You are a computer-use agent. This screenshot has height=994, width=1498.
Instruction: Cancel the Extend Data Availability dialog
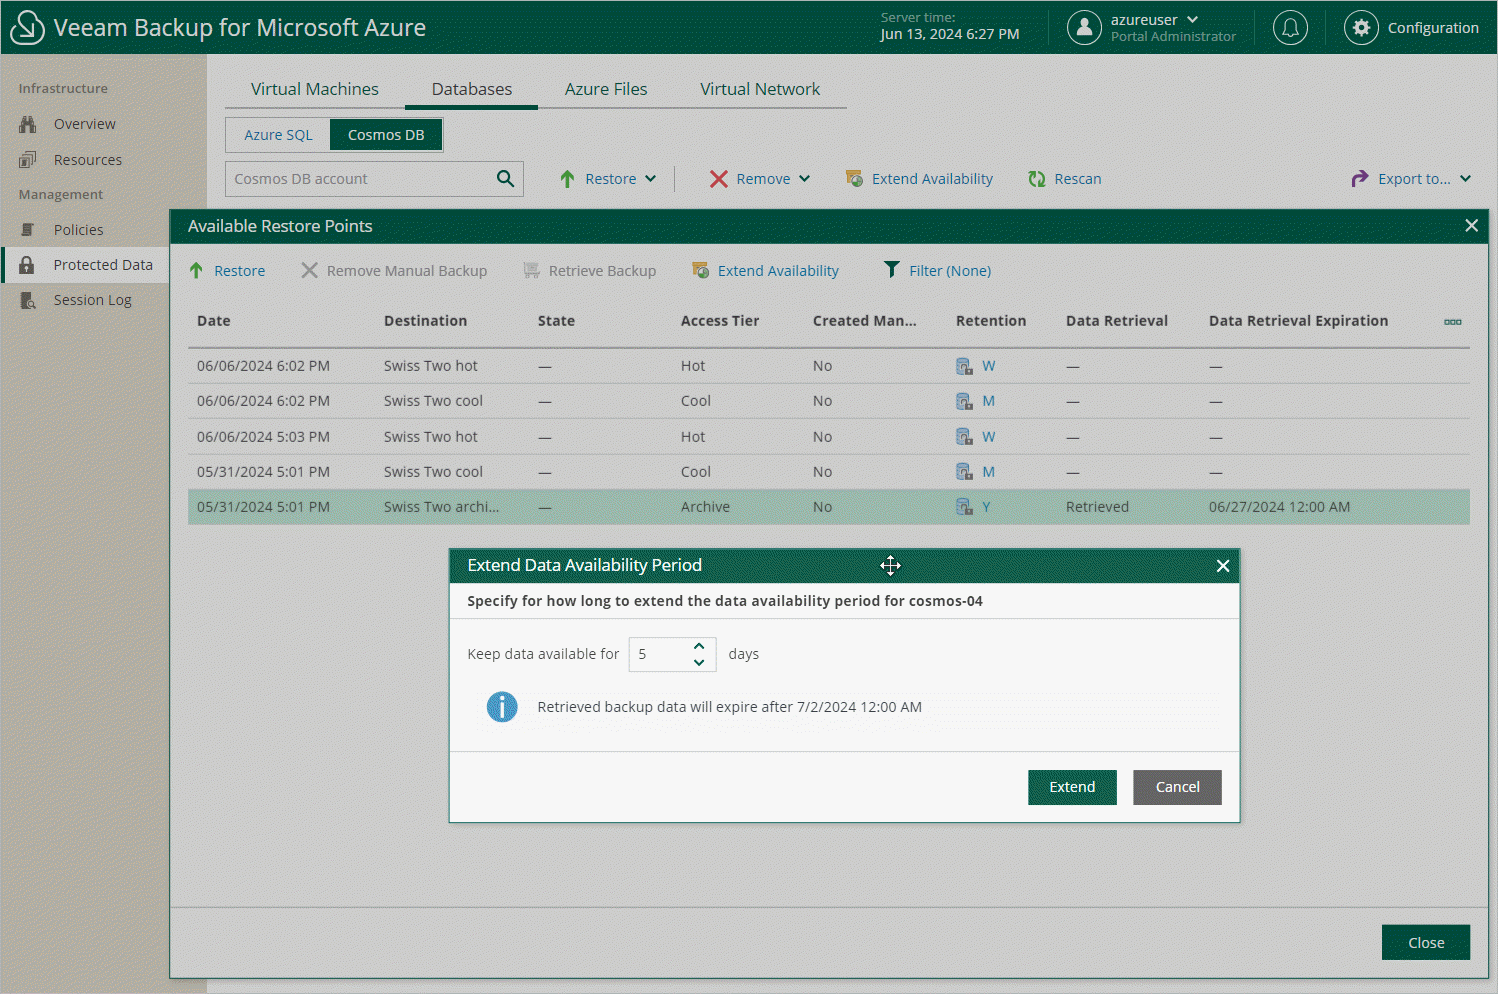point(1177,787)
